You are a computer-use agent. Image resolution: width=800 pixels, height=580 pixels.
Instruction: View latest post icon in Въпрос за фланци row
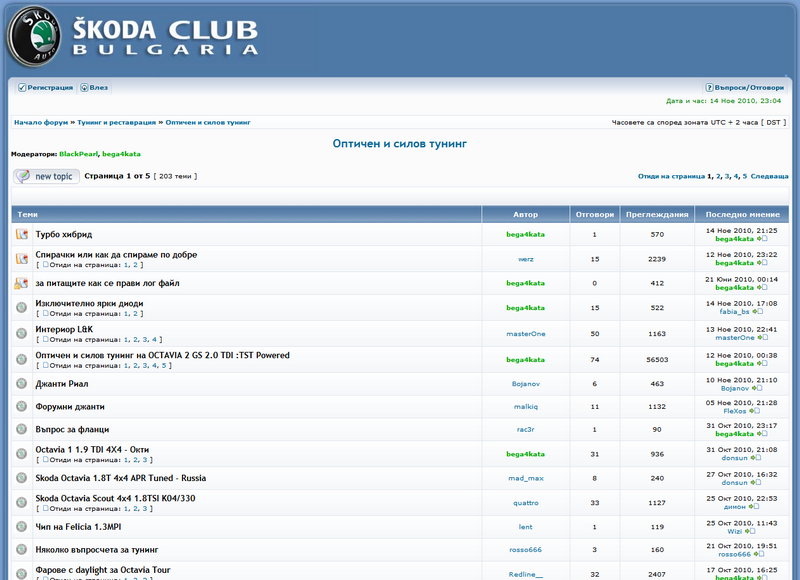pyautogui.click(x=762, y=434)
